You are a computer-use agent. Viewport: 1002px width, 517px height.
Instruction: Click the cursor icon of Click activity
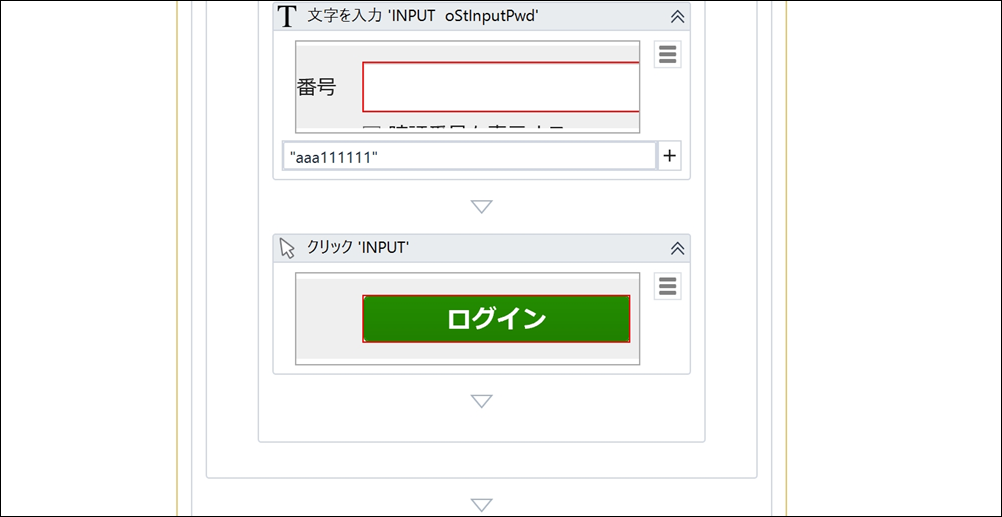pos(288,249)
